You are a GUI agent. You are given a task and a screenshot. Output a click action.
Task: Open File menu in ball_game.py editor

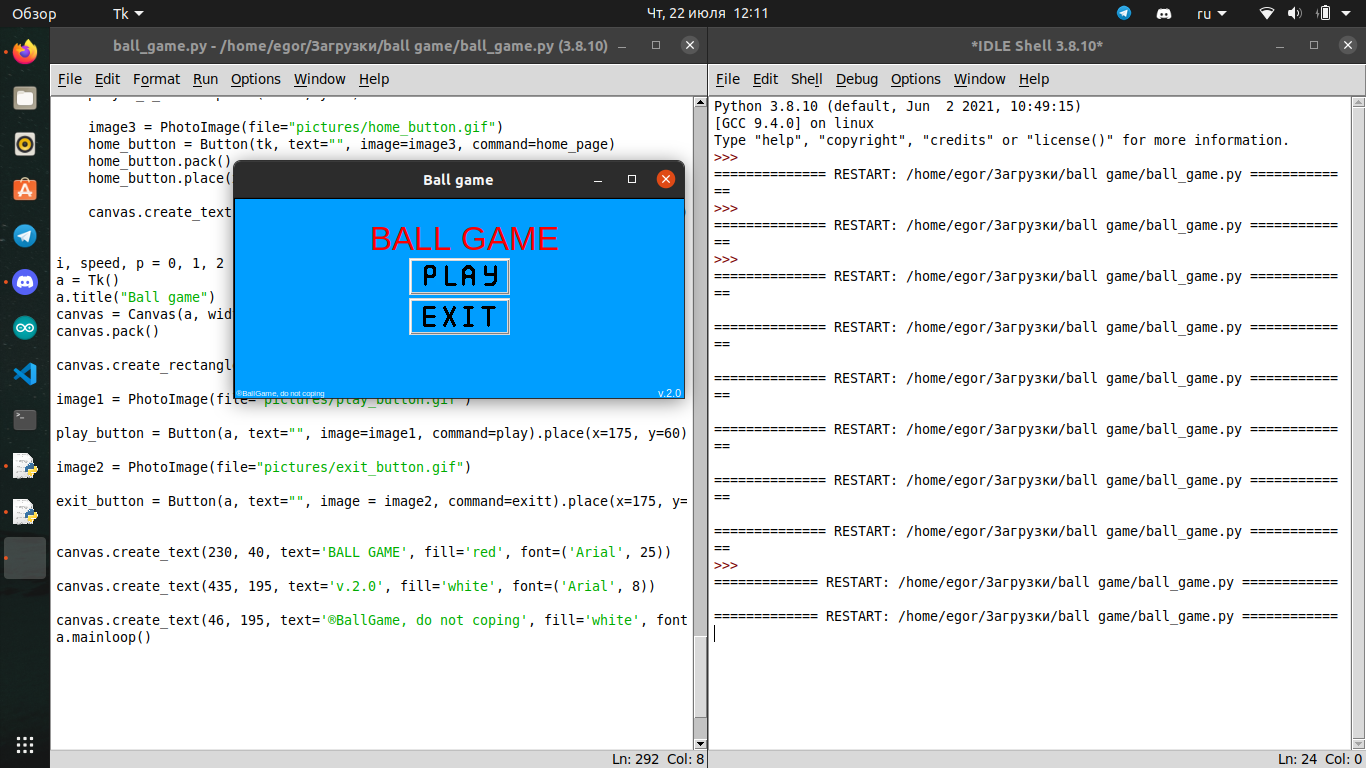(x=70, y=79)
